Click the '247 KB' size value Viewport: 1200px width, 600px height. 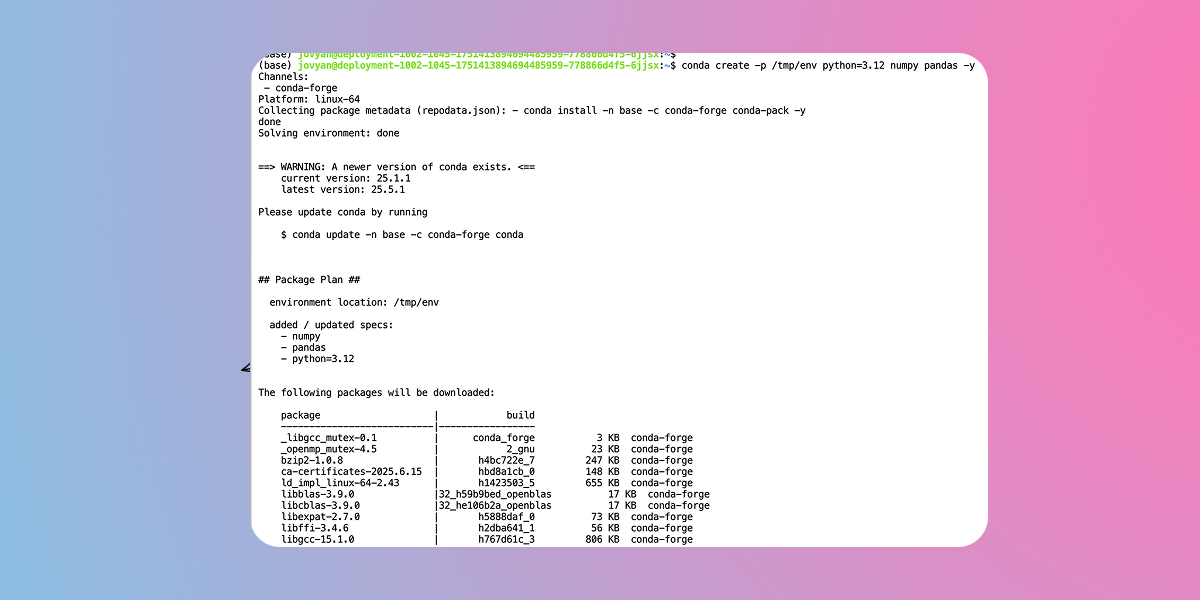603,460
